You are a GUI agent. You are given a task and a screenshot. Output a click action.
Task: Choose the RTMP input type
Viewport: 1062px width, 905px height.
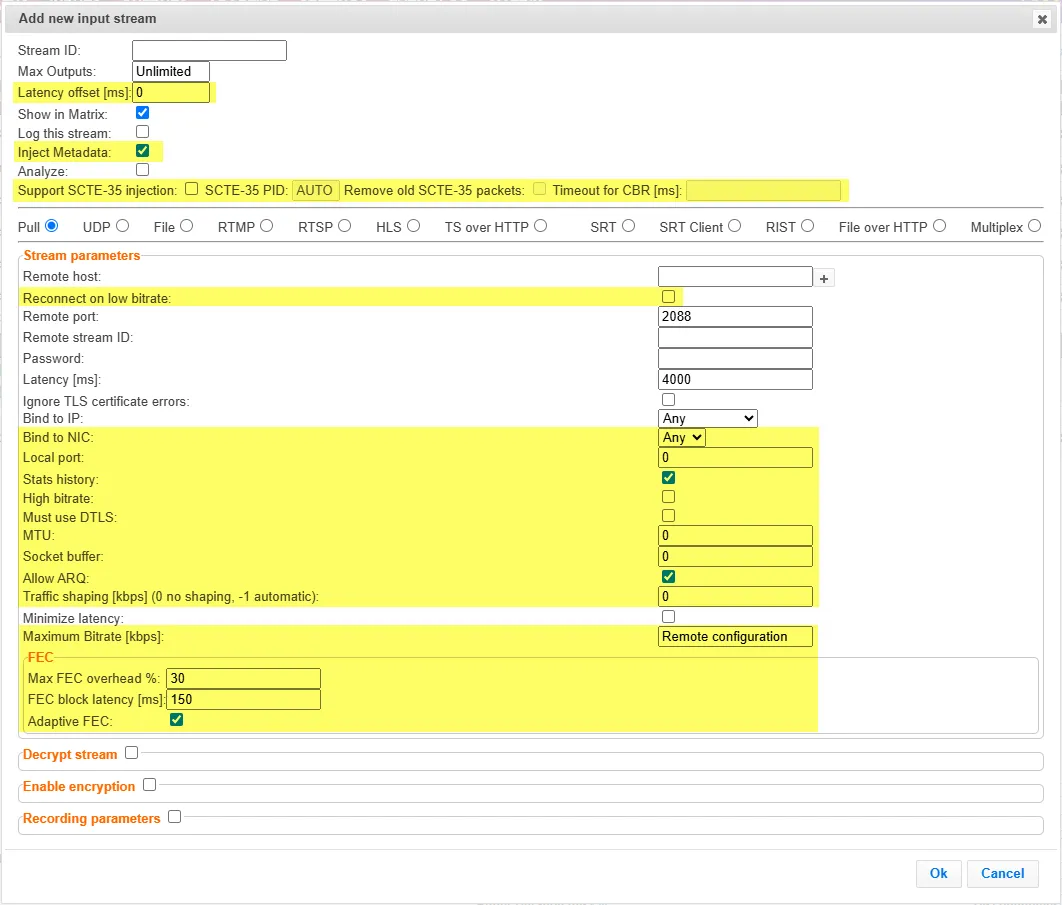pos(267,226)
